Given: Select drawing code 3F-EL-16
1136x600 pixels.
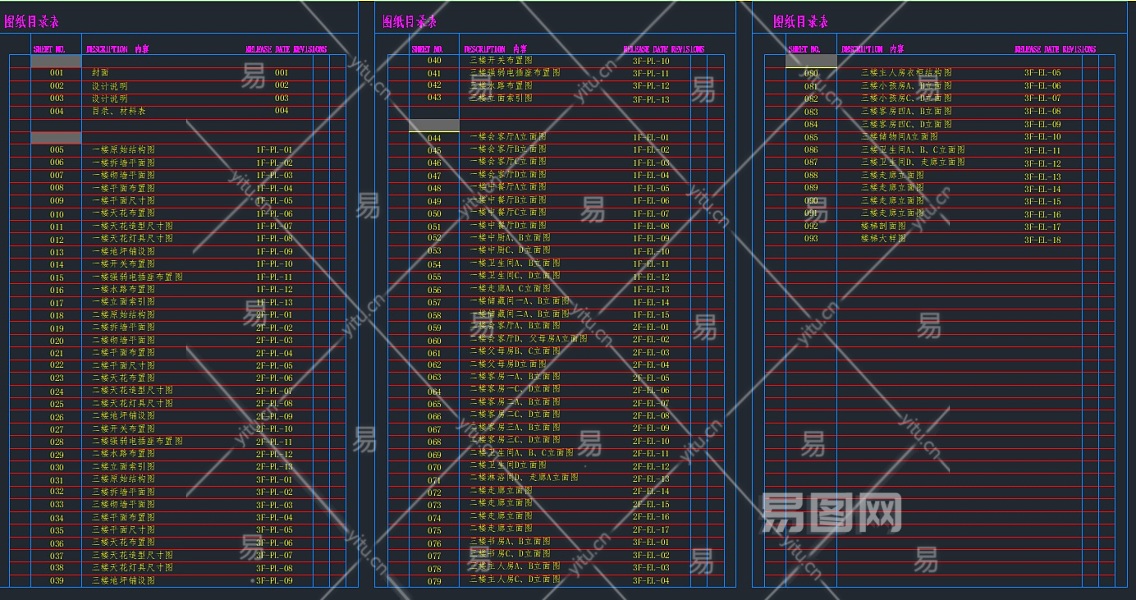Looking at the screenshot, I should (1043, 214).
